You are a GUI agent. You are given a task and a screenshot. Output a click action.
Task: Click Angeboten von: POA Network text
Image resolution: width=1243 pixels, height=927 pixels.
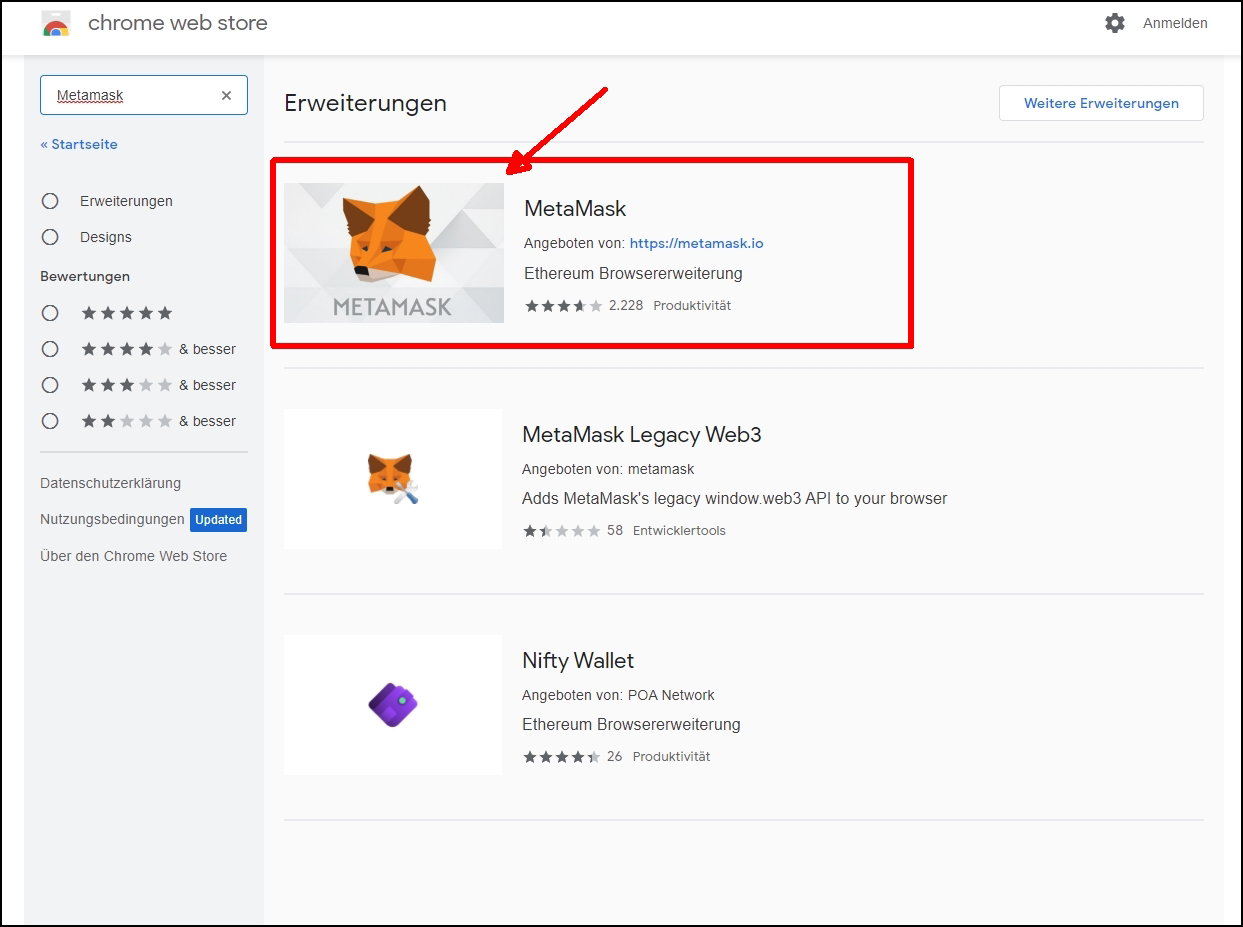(618, 695)
